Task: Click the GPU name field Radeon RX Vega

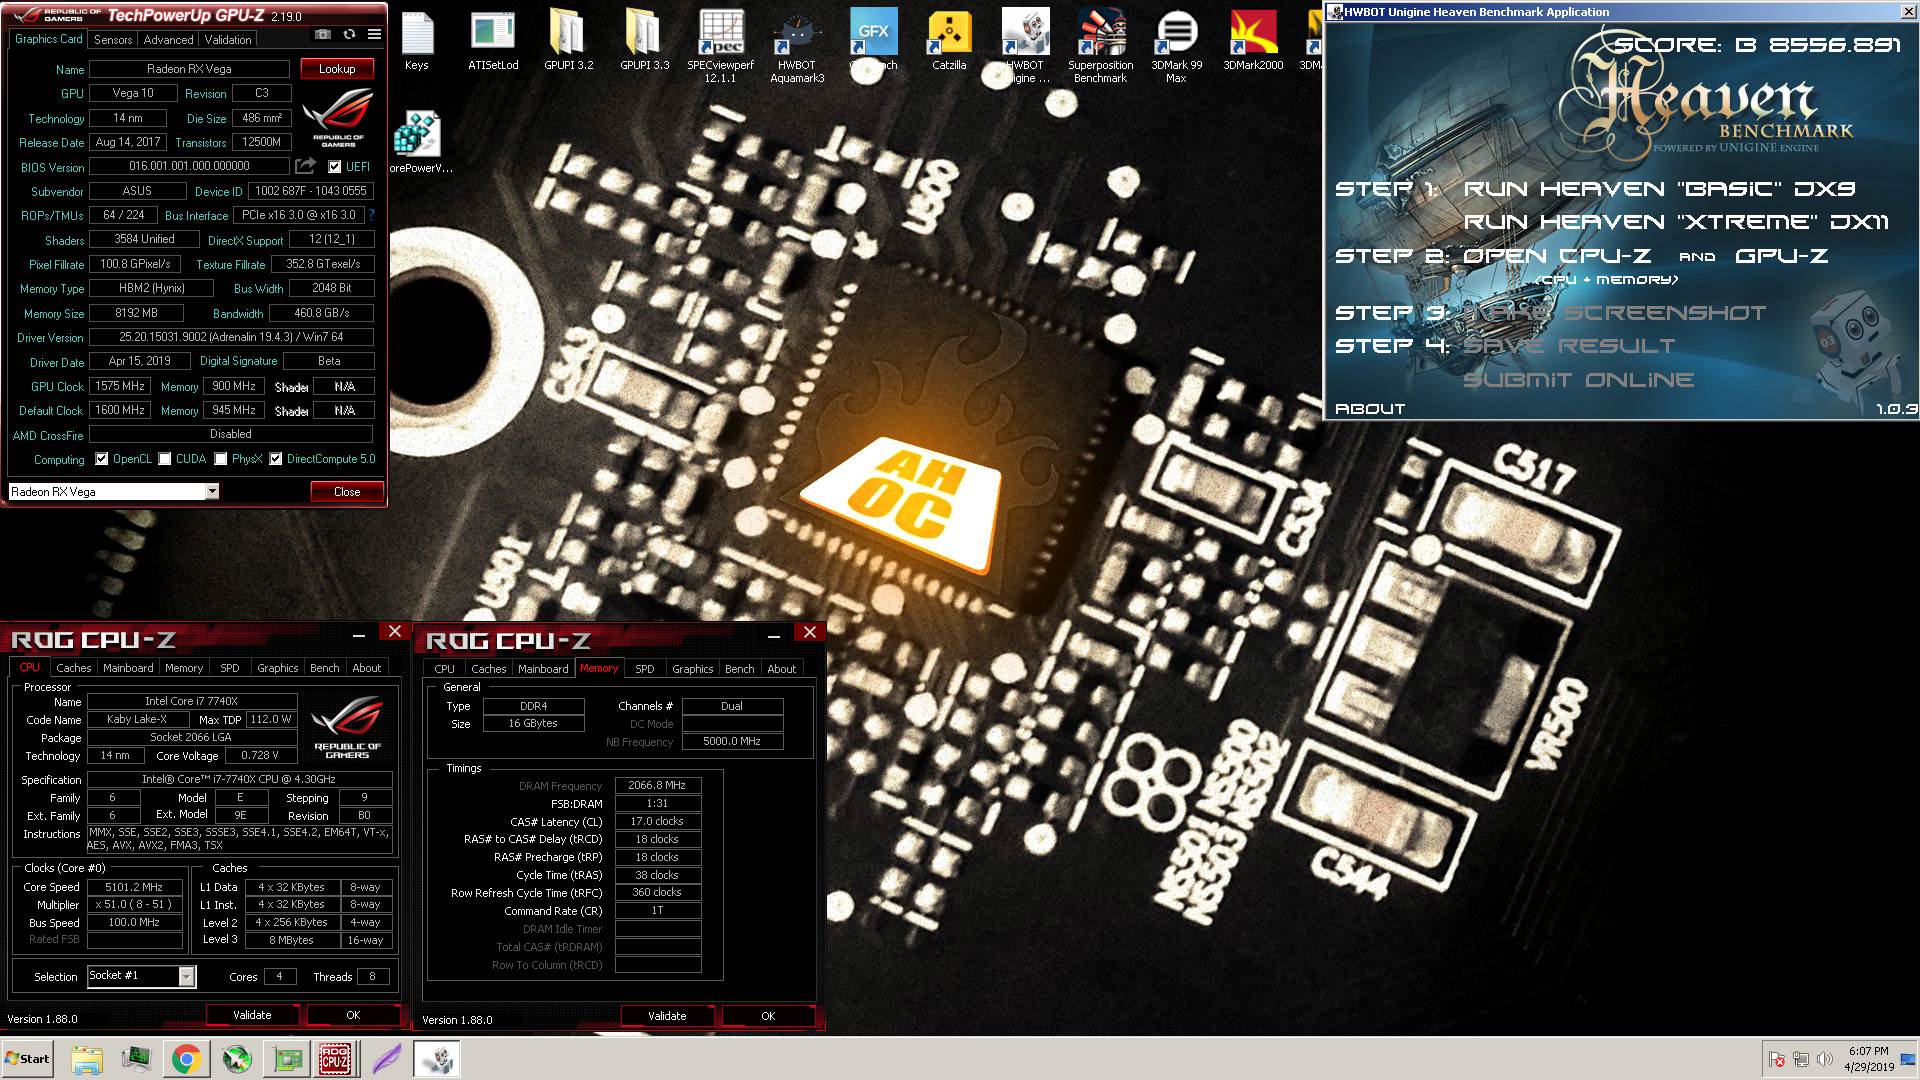Action: [189, 69]
